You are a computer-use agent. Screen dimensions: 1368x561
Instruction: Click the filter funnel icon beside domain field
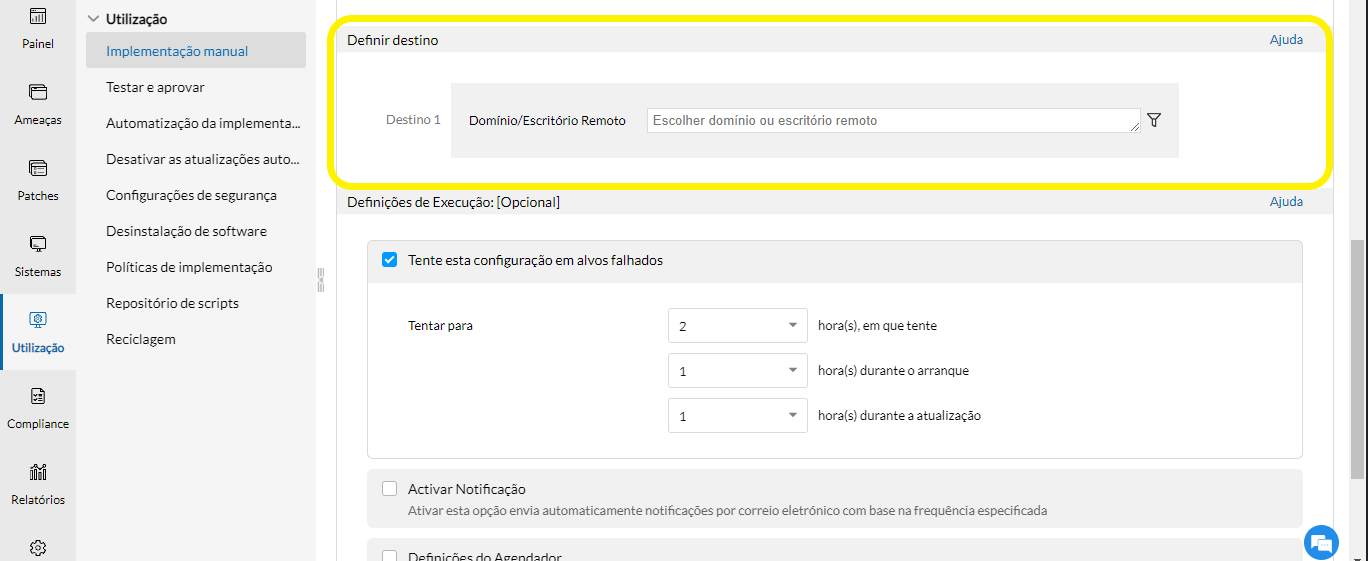(x=1154, y=120)
